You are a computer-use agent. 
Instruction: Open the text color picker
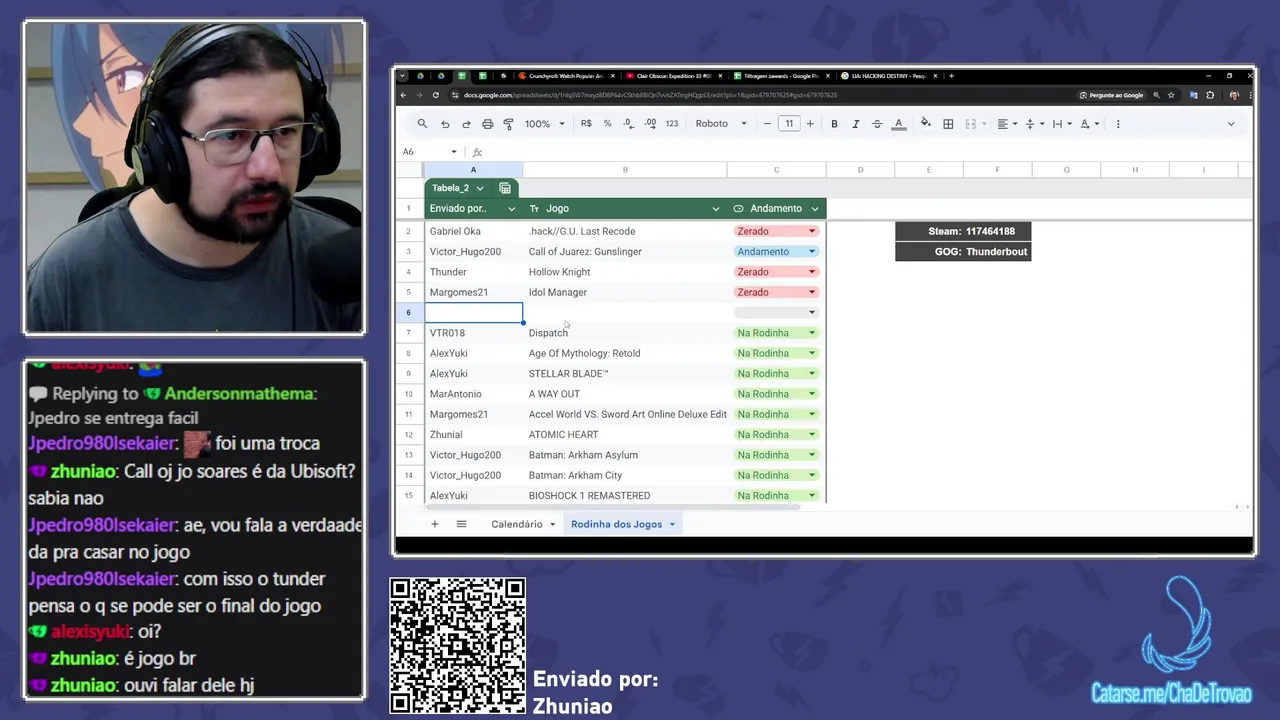pyautogui.click(x=899, y=124)
